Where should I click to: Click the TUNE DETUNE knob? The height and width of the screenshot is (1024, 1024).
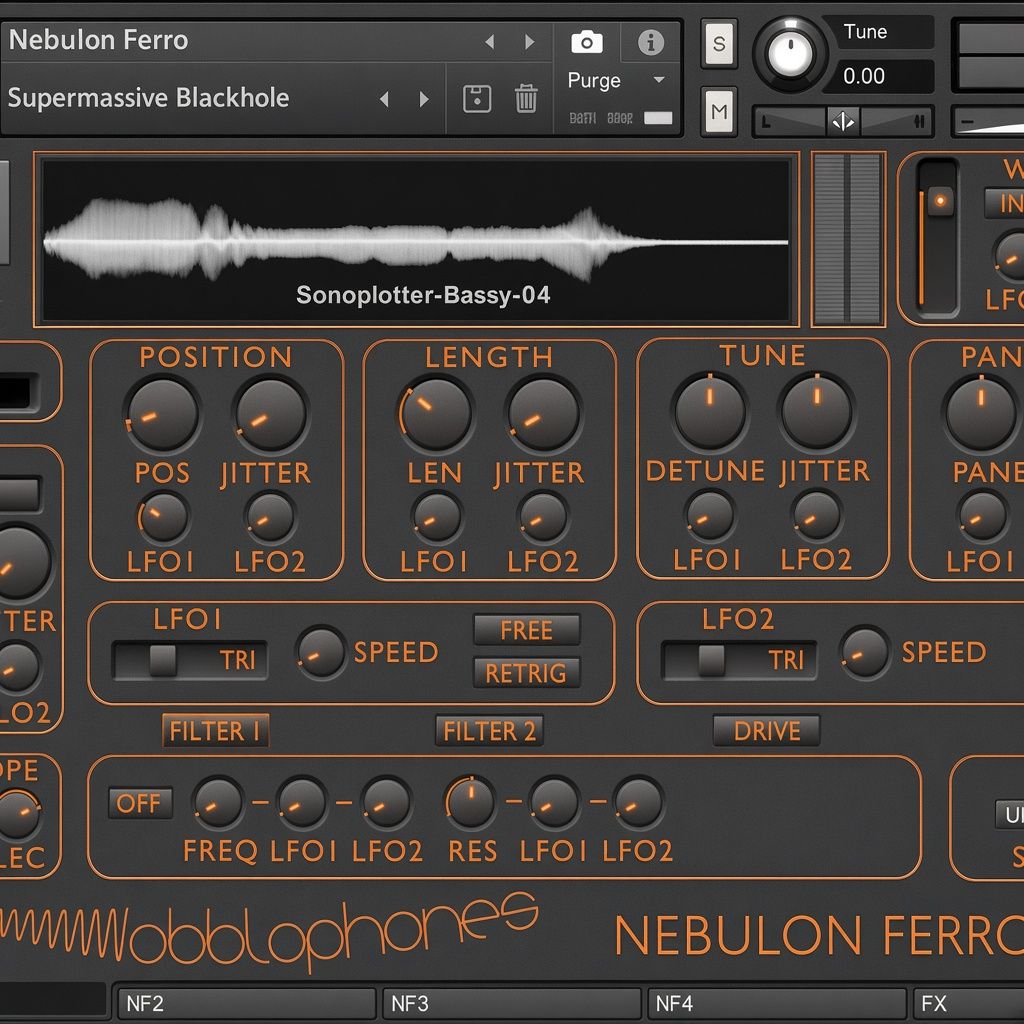click(x=710, y=411)
